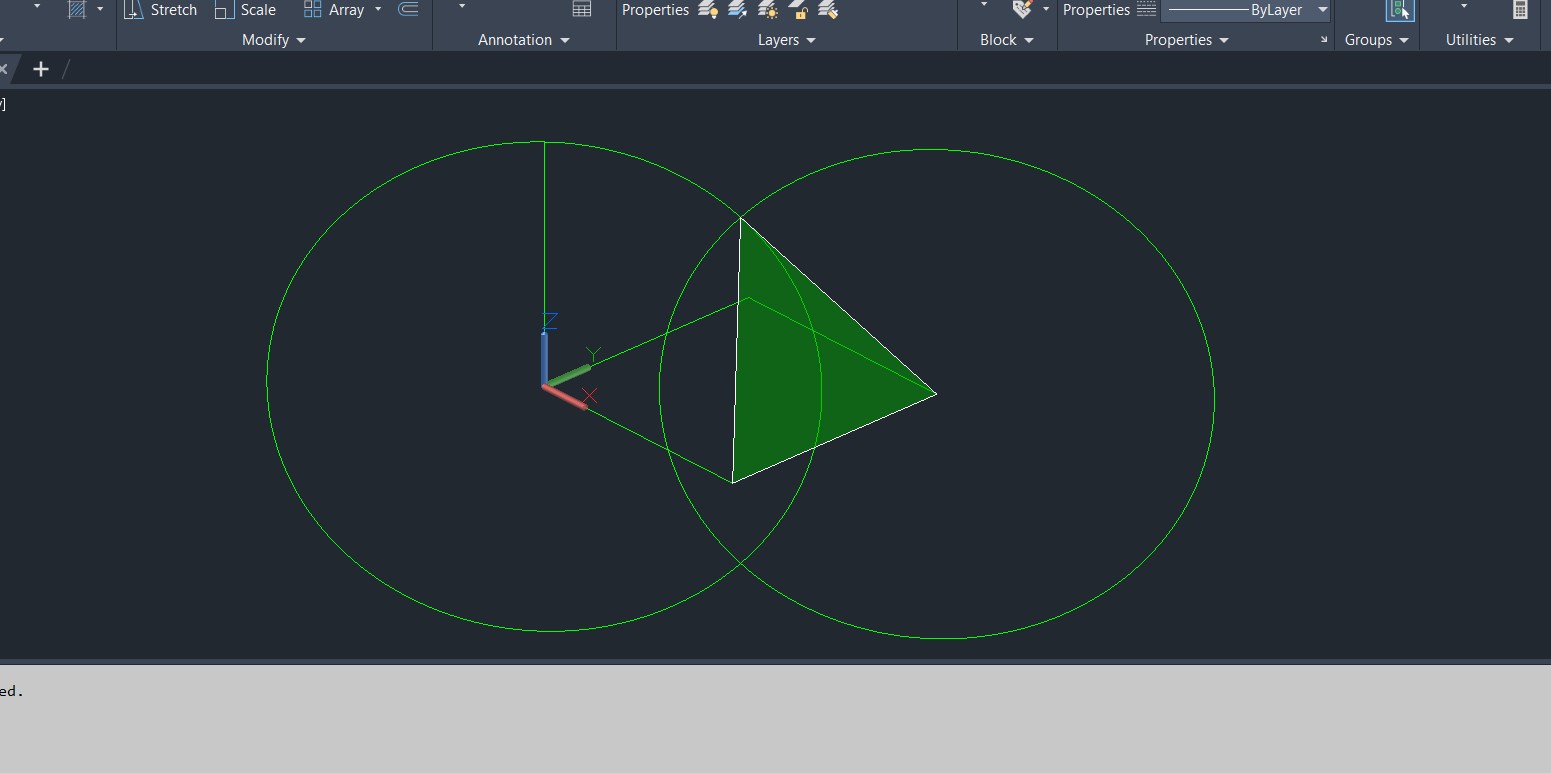Insert a Table from Annotation panel
Viewport: 1551px width, 773px height.
[582, 9]
